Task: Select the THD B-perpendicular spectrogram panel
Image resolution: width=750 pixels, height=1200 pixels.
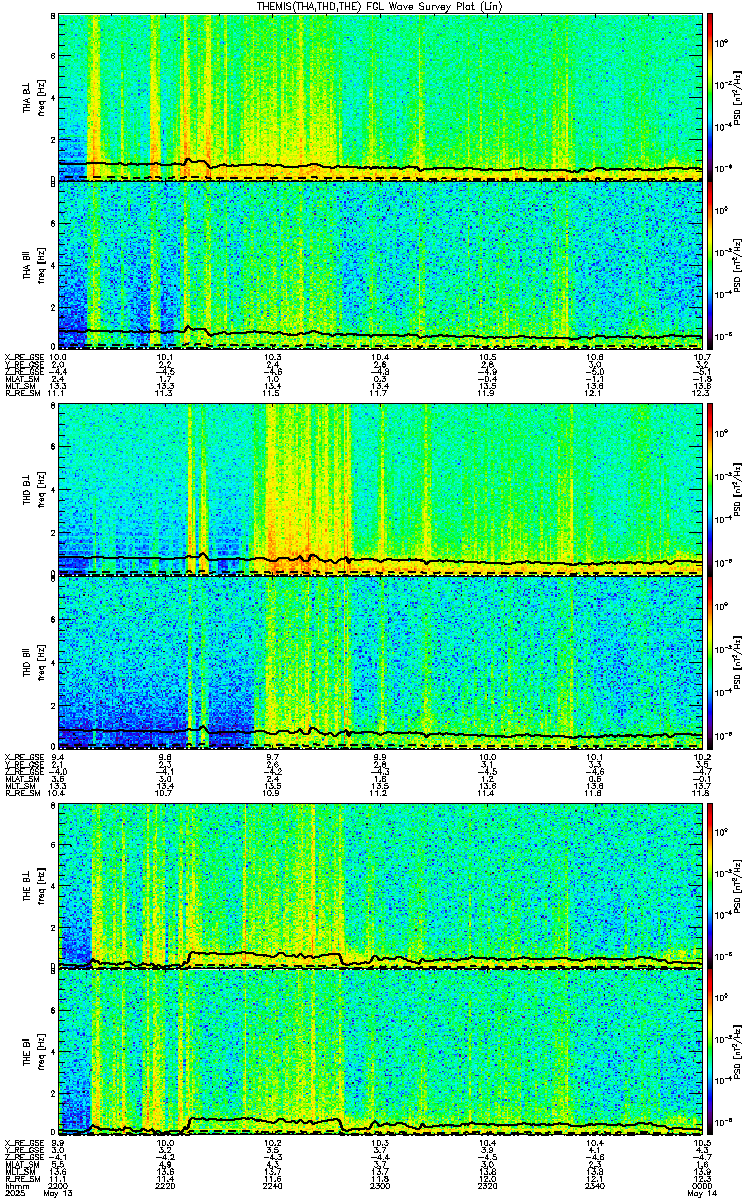Action: (x=381, y=491)
